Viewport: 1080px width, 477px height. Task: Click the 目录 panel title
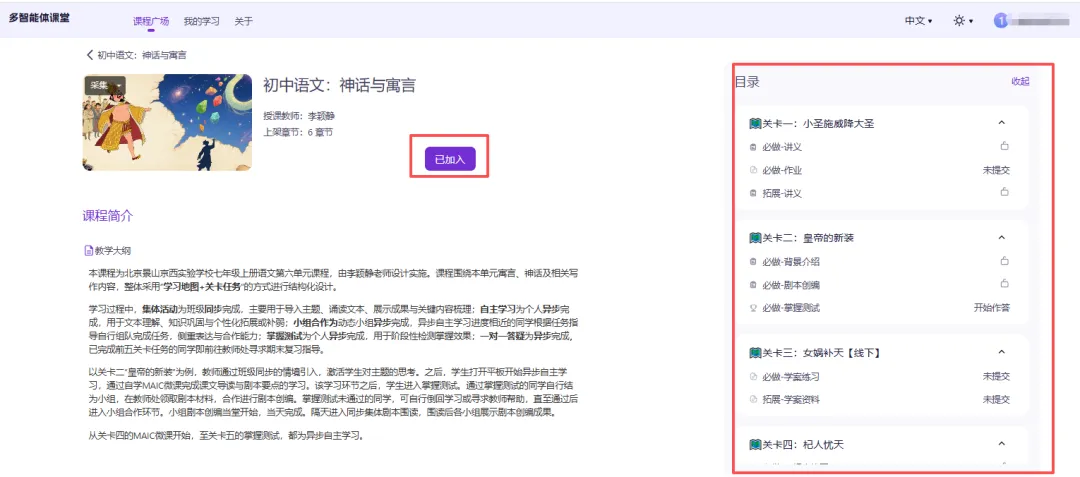[747, 82]
